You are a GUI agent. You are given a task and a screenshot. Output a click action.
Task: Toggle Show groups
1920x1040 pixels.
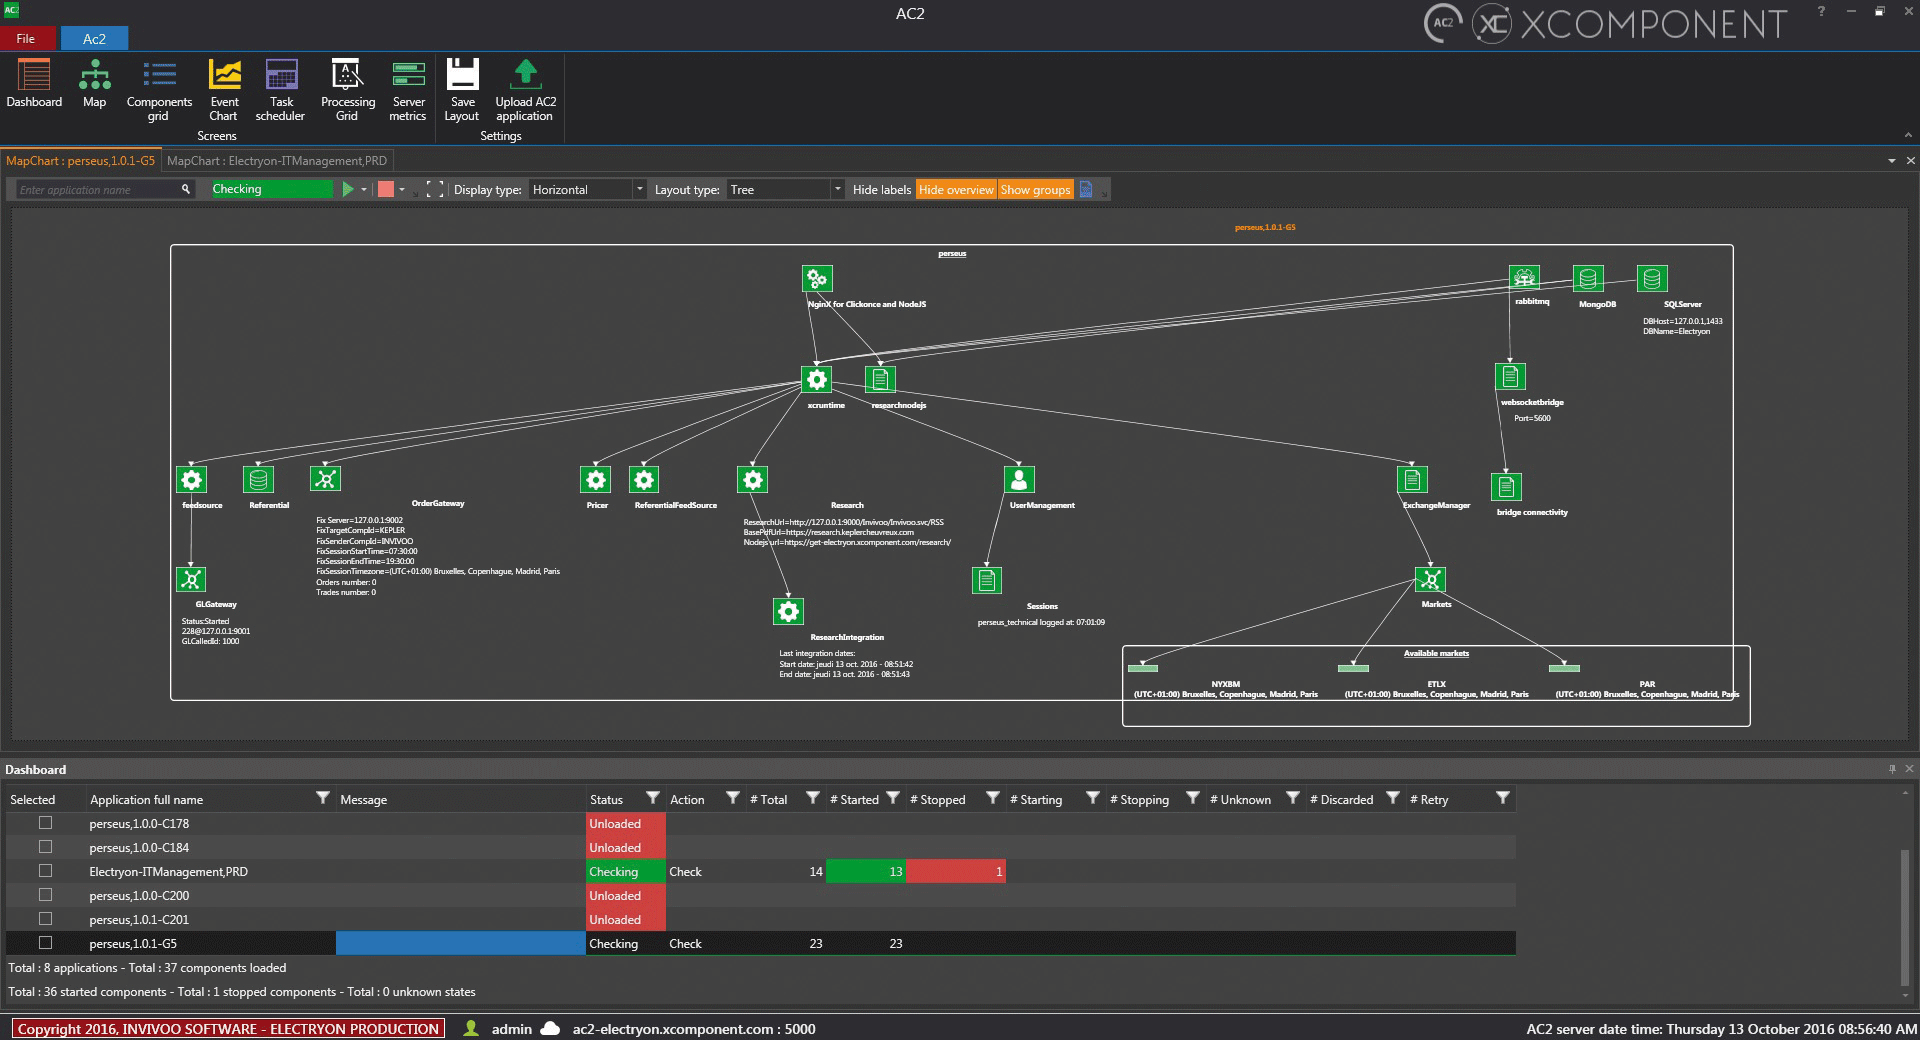click(1035, 189)
